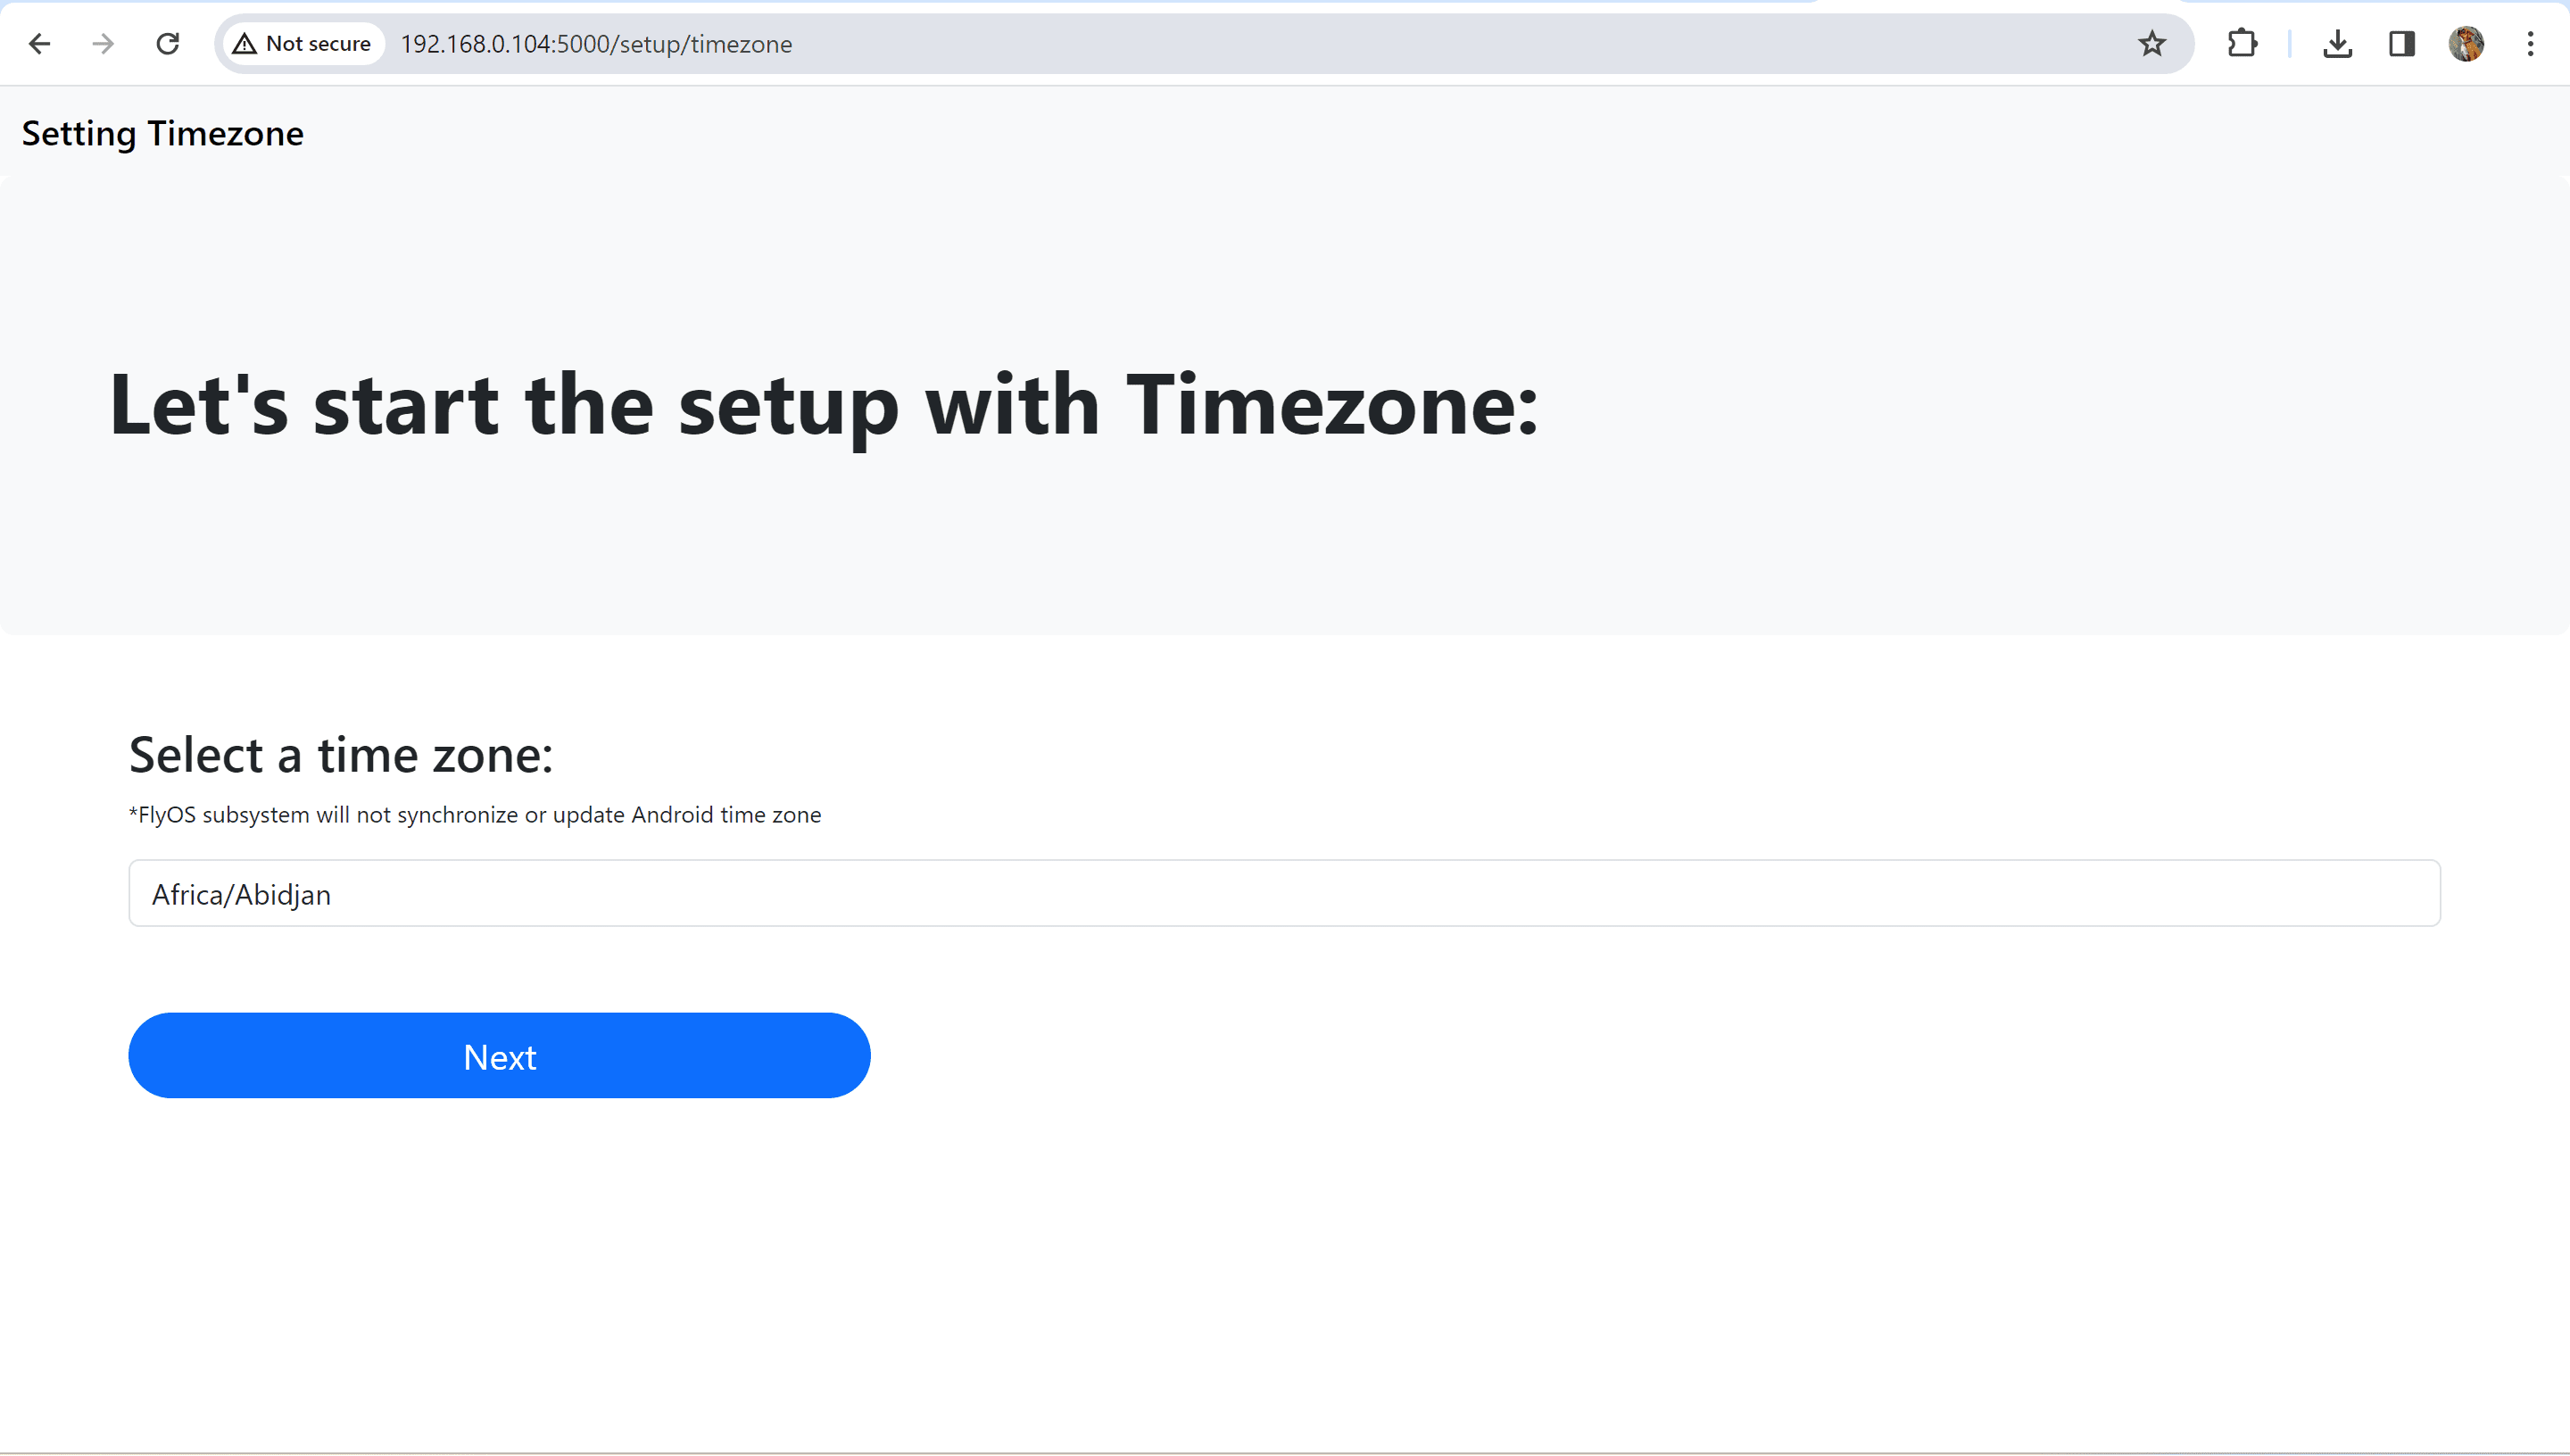Expand the Africa/Abidjan time zone dropdown

pos(1284,893)
